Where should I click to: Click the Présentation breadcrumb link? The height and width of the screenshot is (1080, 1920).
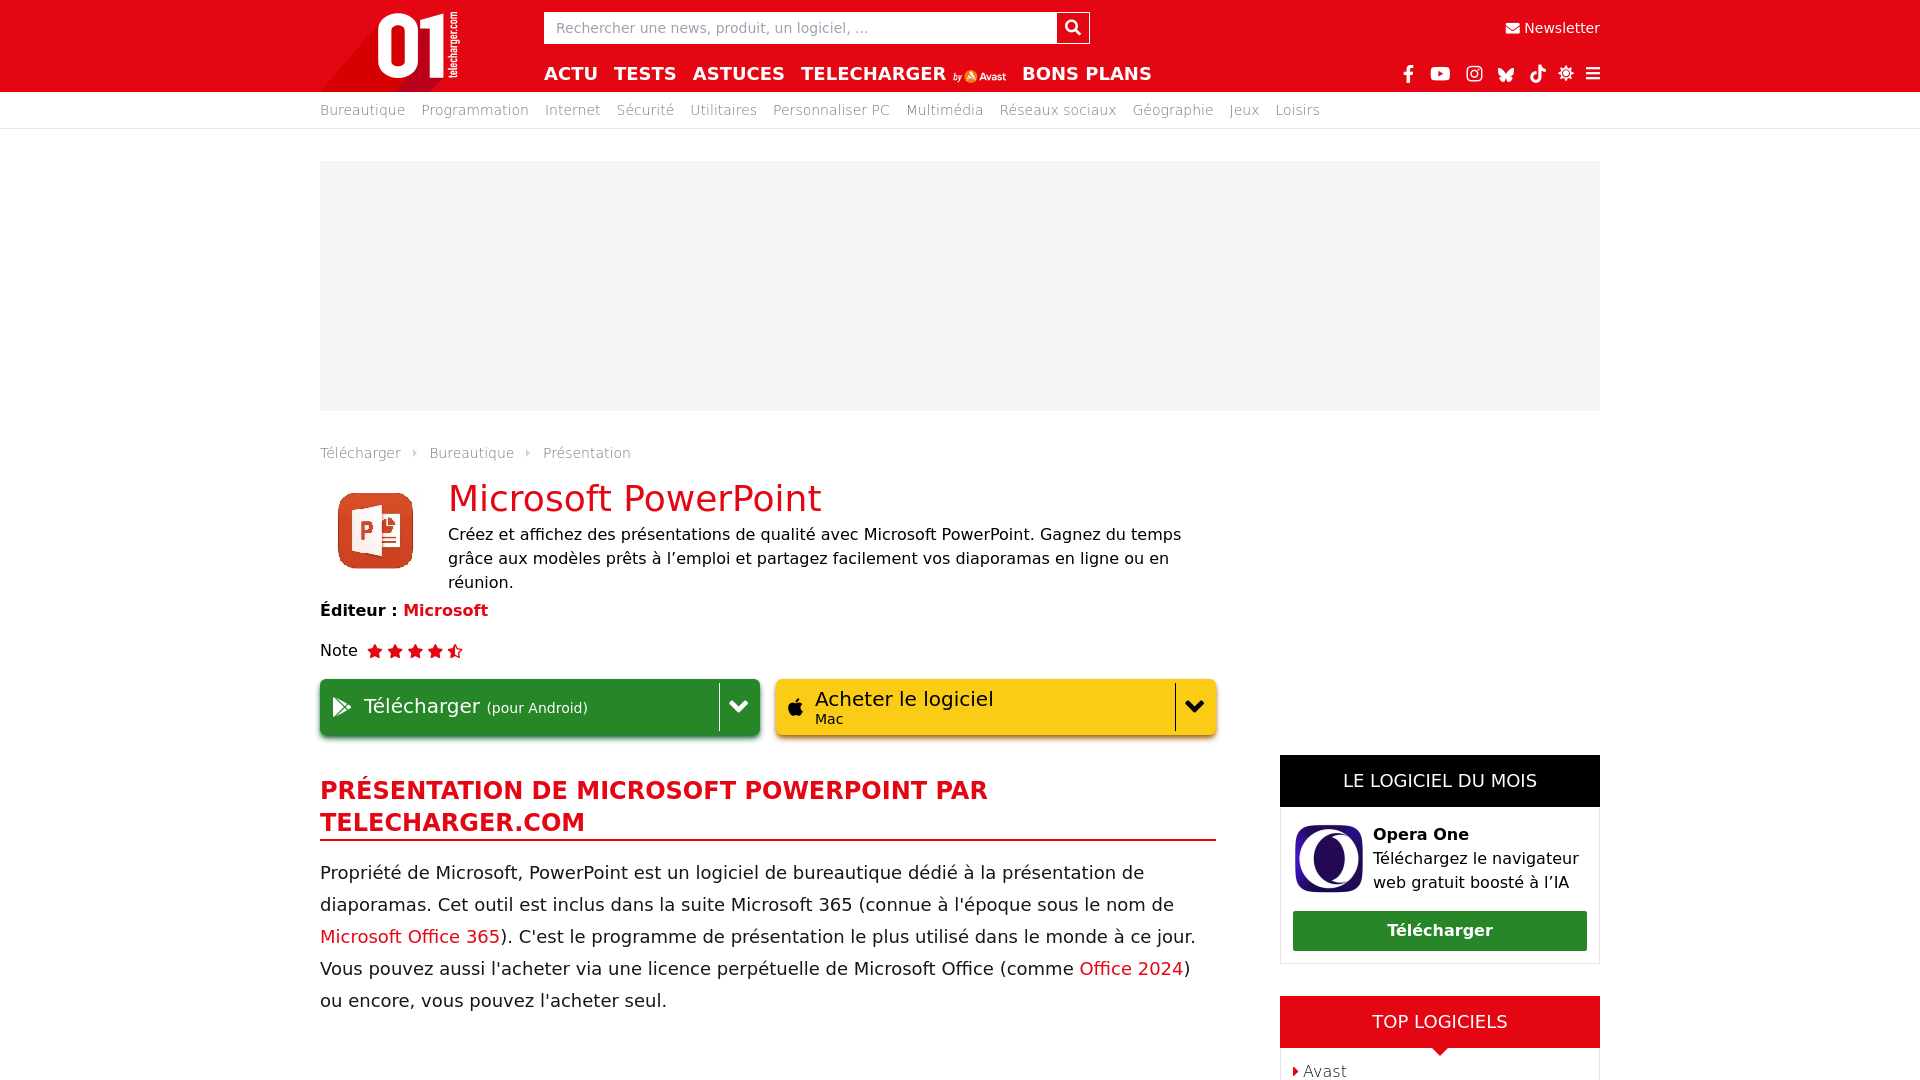tap(587, 453)
